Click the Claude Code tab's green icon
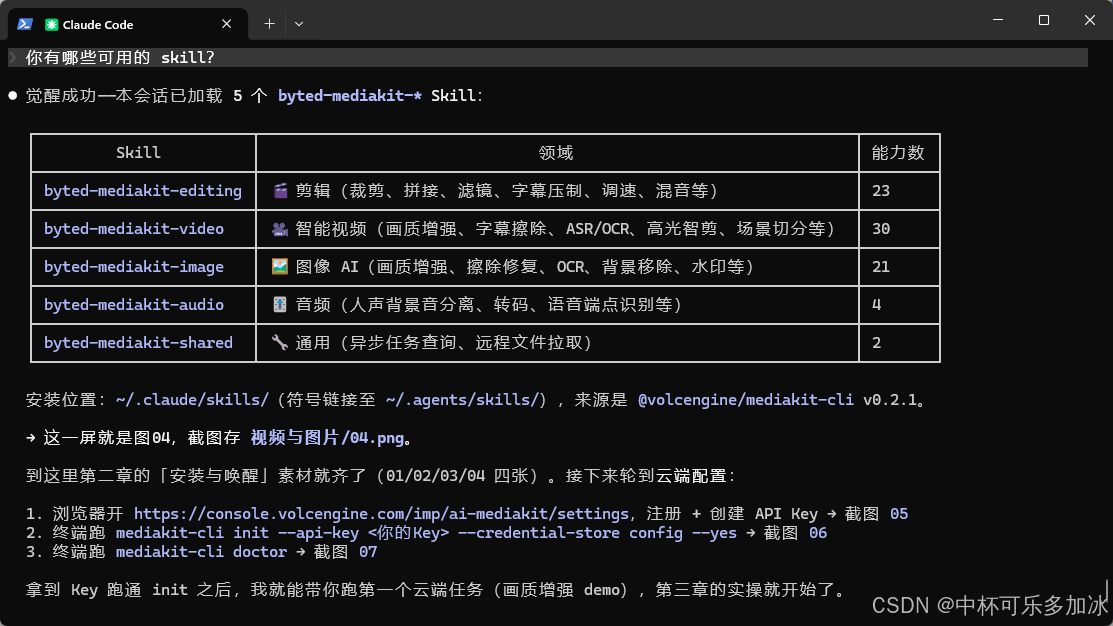Screen dimensions: 1113x626 51,25
